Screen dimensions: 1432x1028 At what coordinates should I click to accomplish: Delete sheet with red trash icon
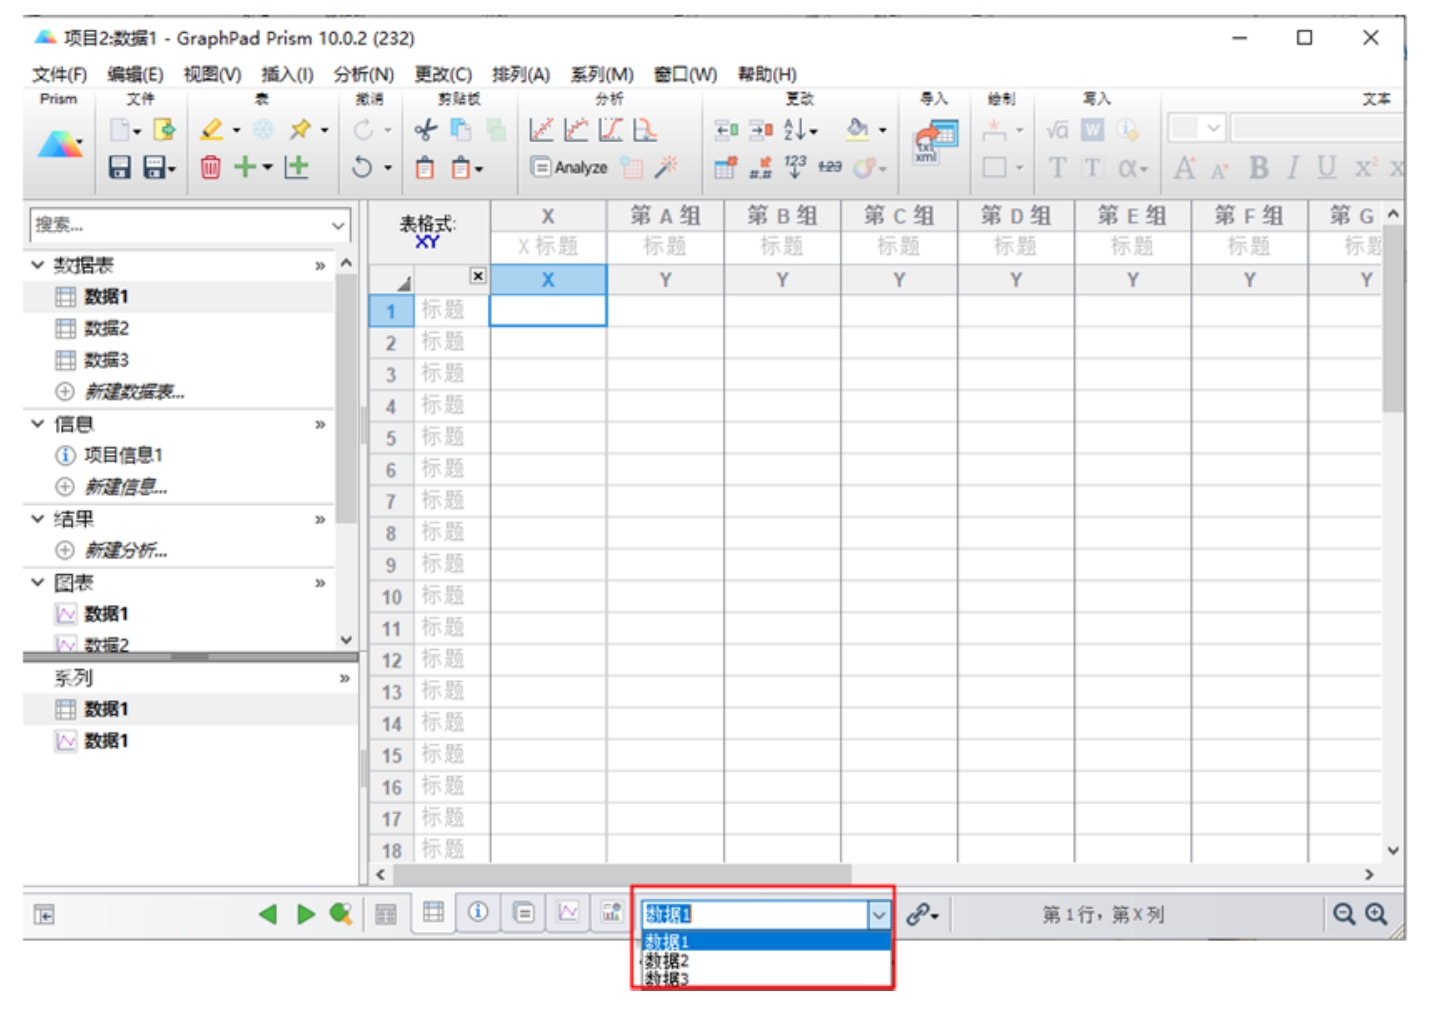pos(210,167)
